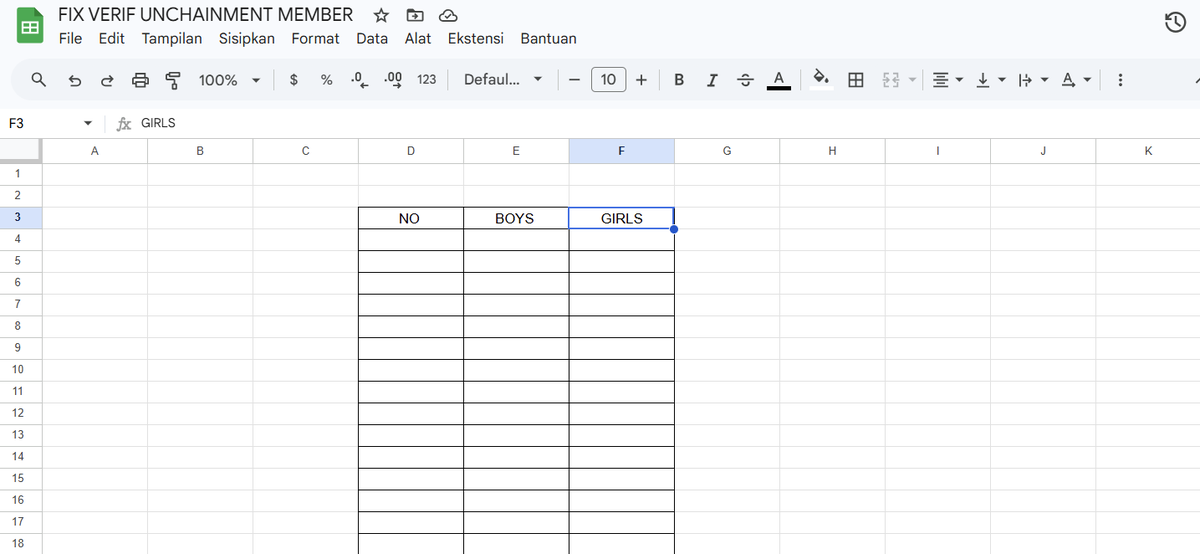This screenshot has width=1200, height=554.
Task: Click the select all corner box
Action: [20, 151]
